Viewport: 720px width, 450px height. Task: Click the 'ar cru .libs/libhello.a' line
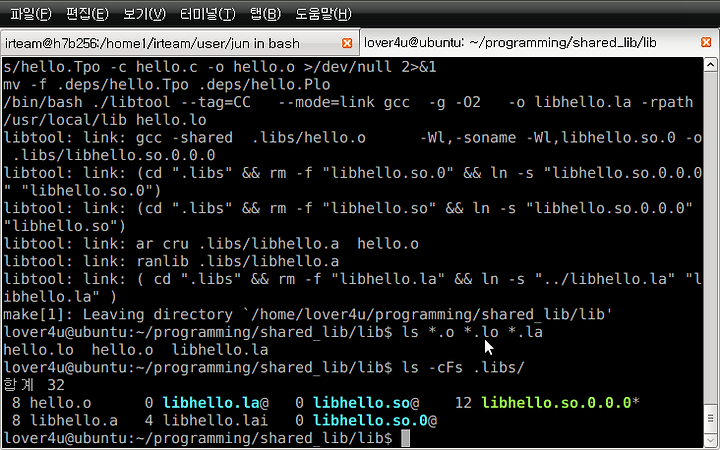coord(211,243)
